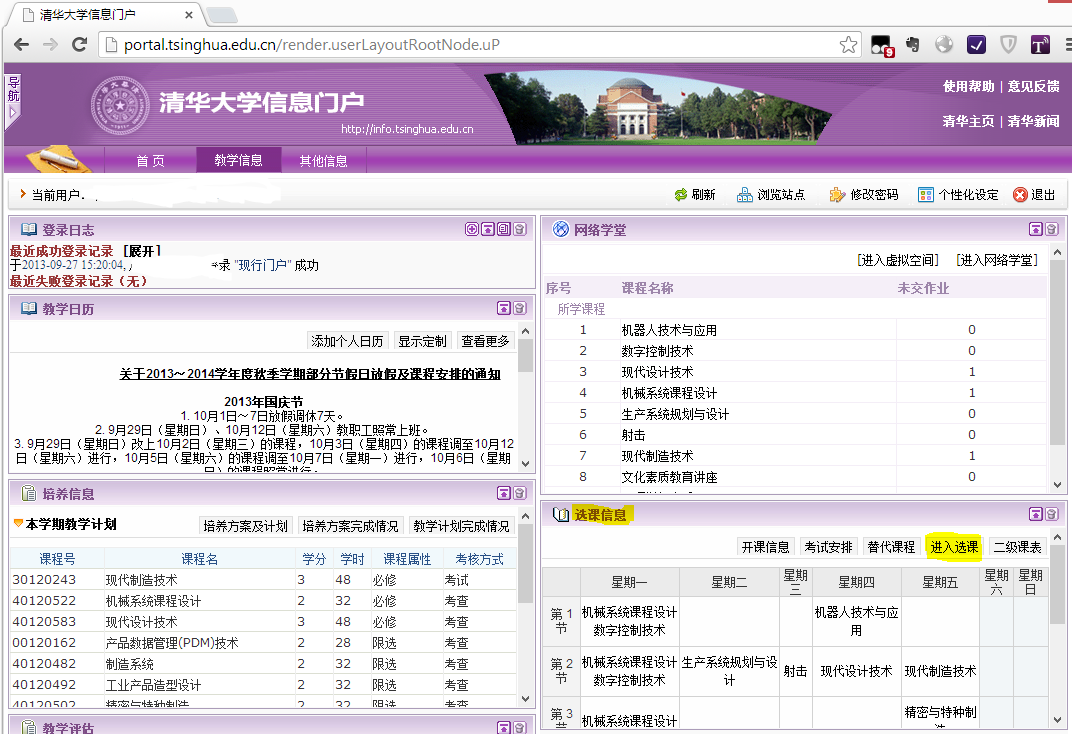Click the 考试安排 button
This screenshot has height=734, width=1072.
point(829,547)
